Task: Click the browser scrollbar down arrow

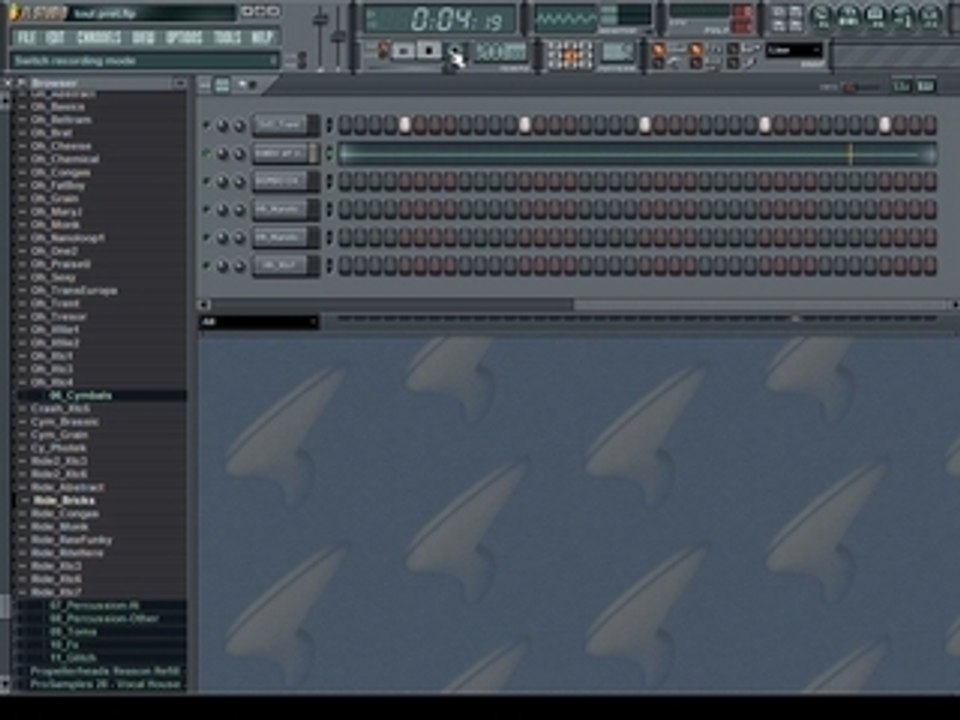Action: (5, 683)
